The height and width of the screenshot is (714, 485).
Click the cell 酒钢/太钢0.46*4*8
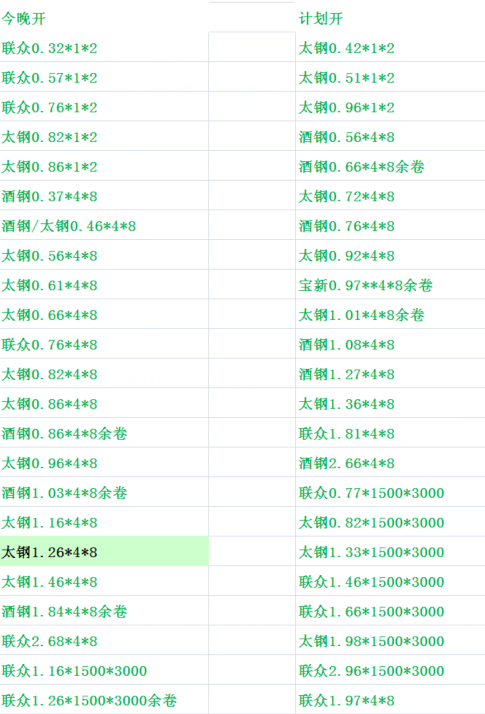coord(104,225)
